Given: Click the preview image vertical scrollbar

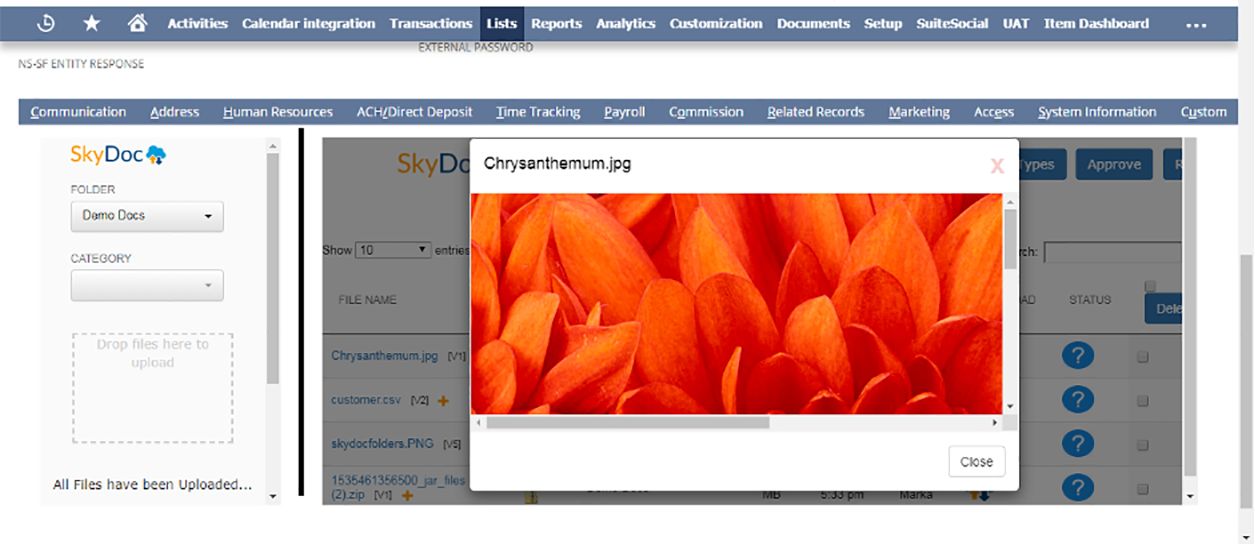Looking at the screenshot, I should tap(1010, 240).
